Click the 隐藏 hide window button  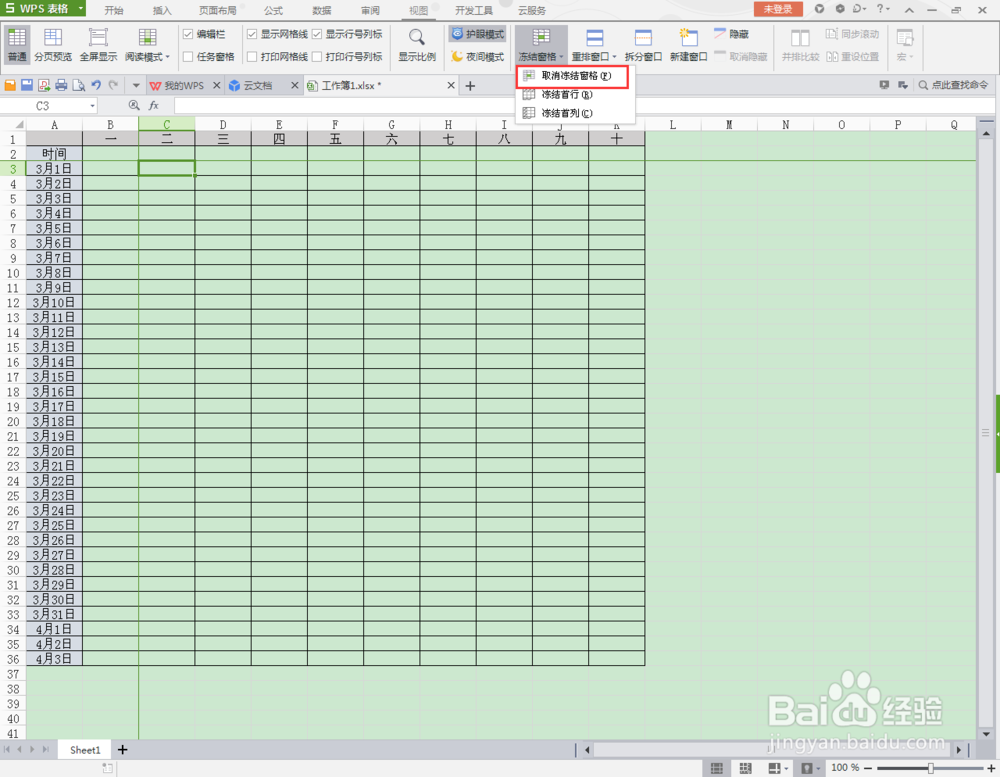coord(732,34)
